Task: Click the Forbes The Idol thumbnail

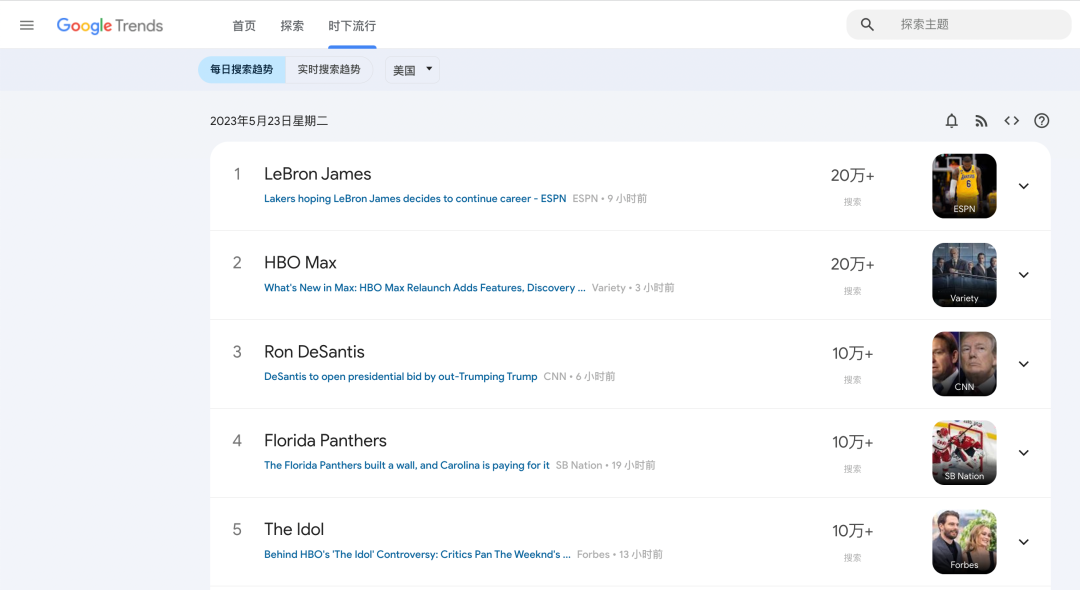Action: pyautogui.click(x=964, y=542)
